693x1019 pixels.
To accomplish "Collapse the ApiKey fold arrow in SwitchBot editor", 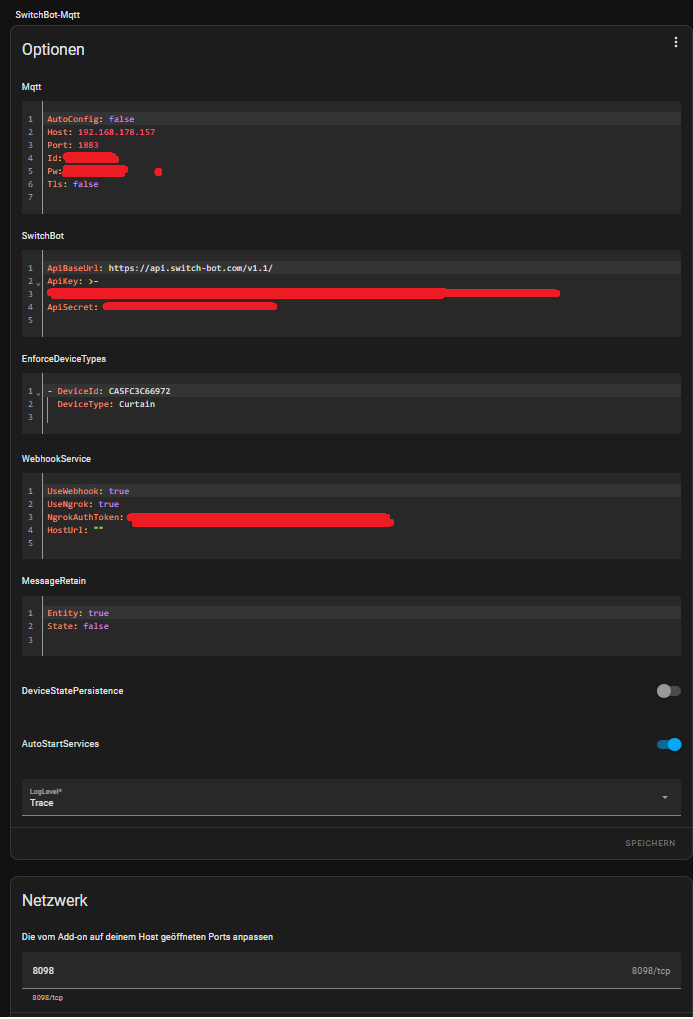I will [38, 283].
